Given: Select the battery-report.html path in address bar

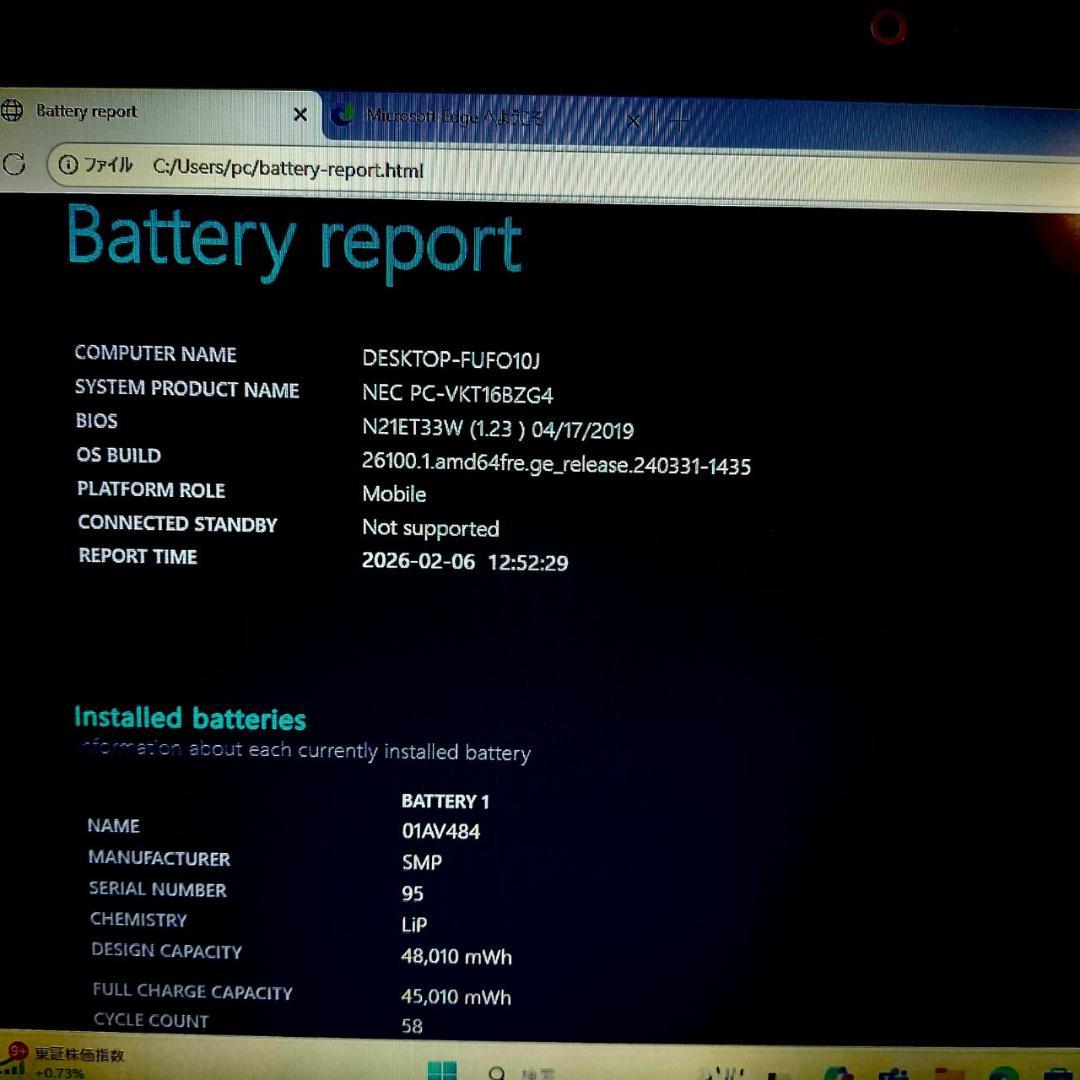Looking at the screenshot, I should pos(290,170).
